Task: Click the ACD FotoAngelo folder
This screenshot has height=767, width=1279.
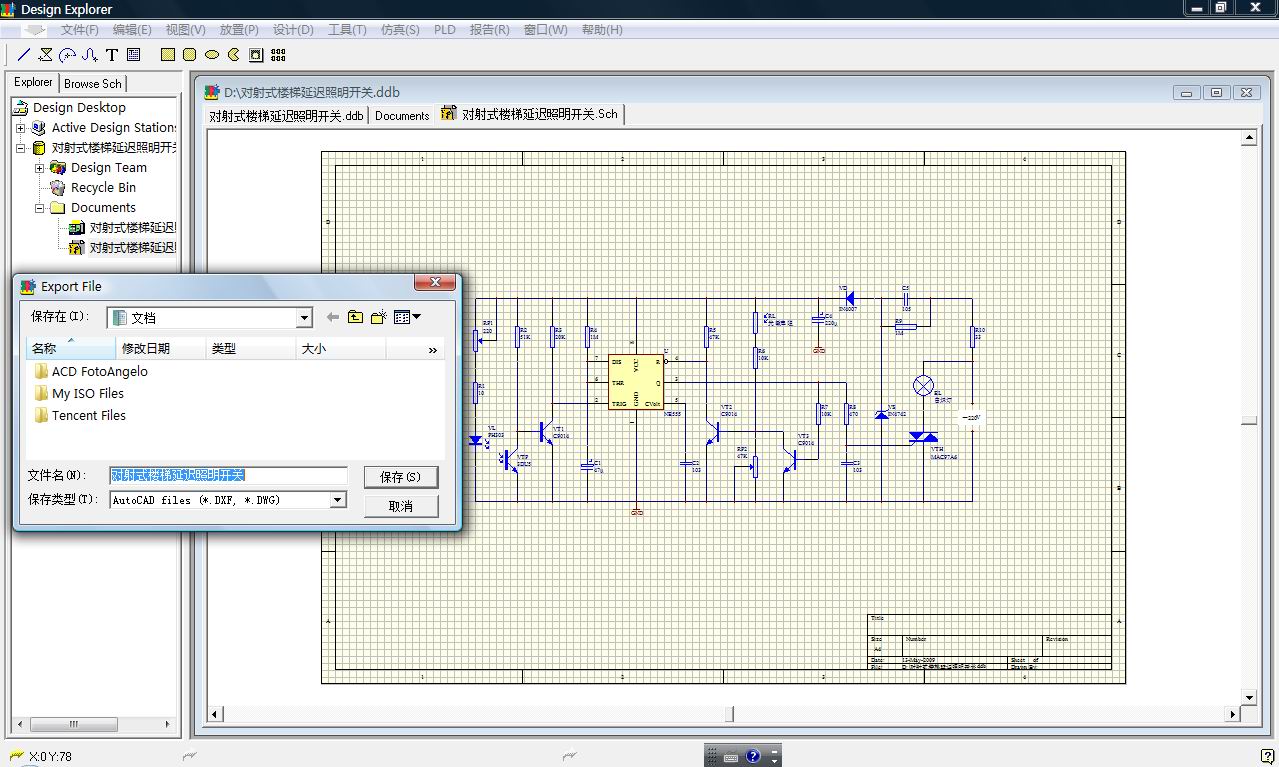Action: [x=90, y=371]
